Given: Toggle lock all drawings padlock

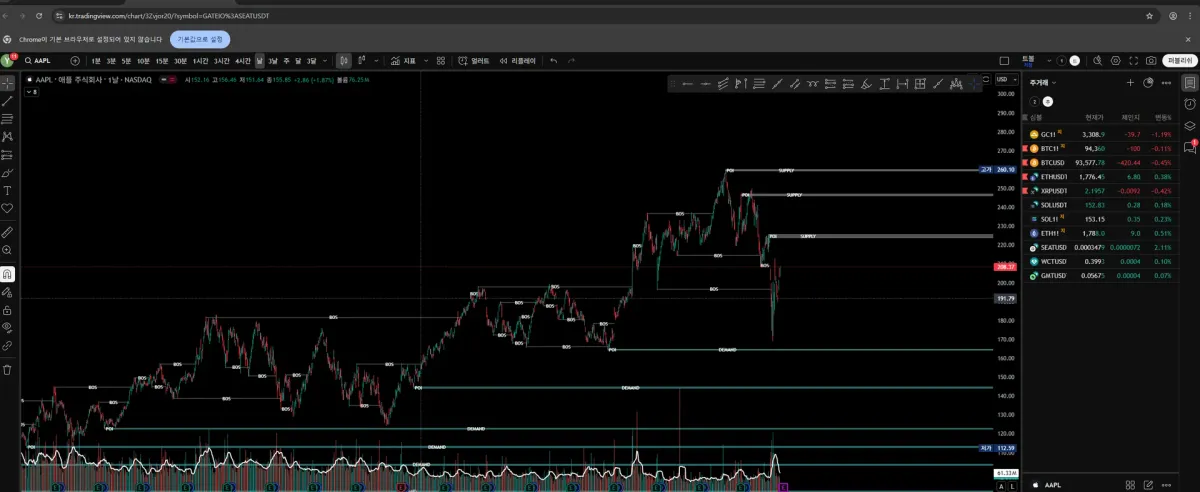Looking at the screenshot, I should (7, 310).
